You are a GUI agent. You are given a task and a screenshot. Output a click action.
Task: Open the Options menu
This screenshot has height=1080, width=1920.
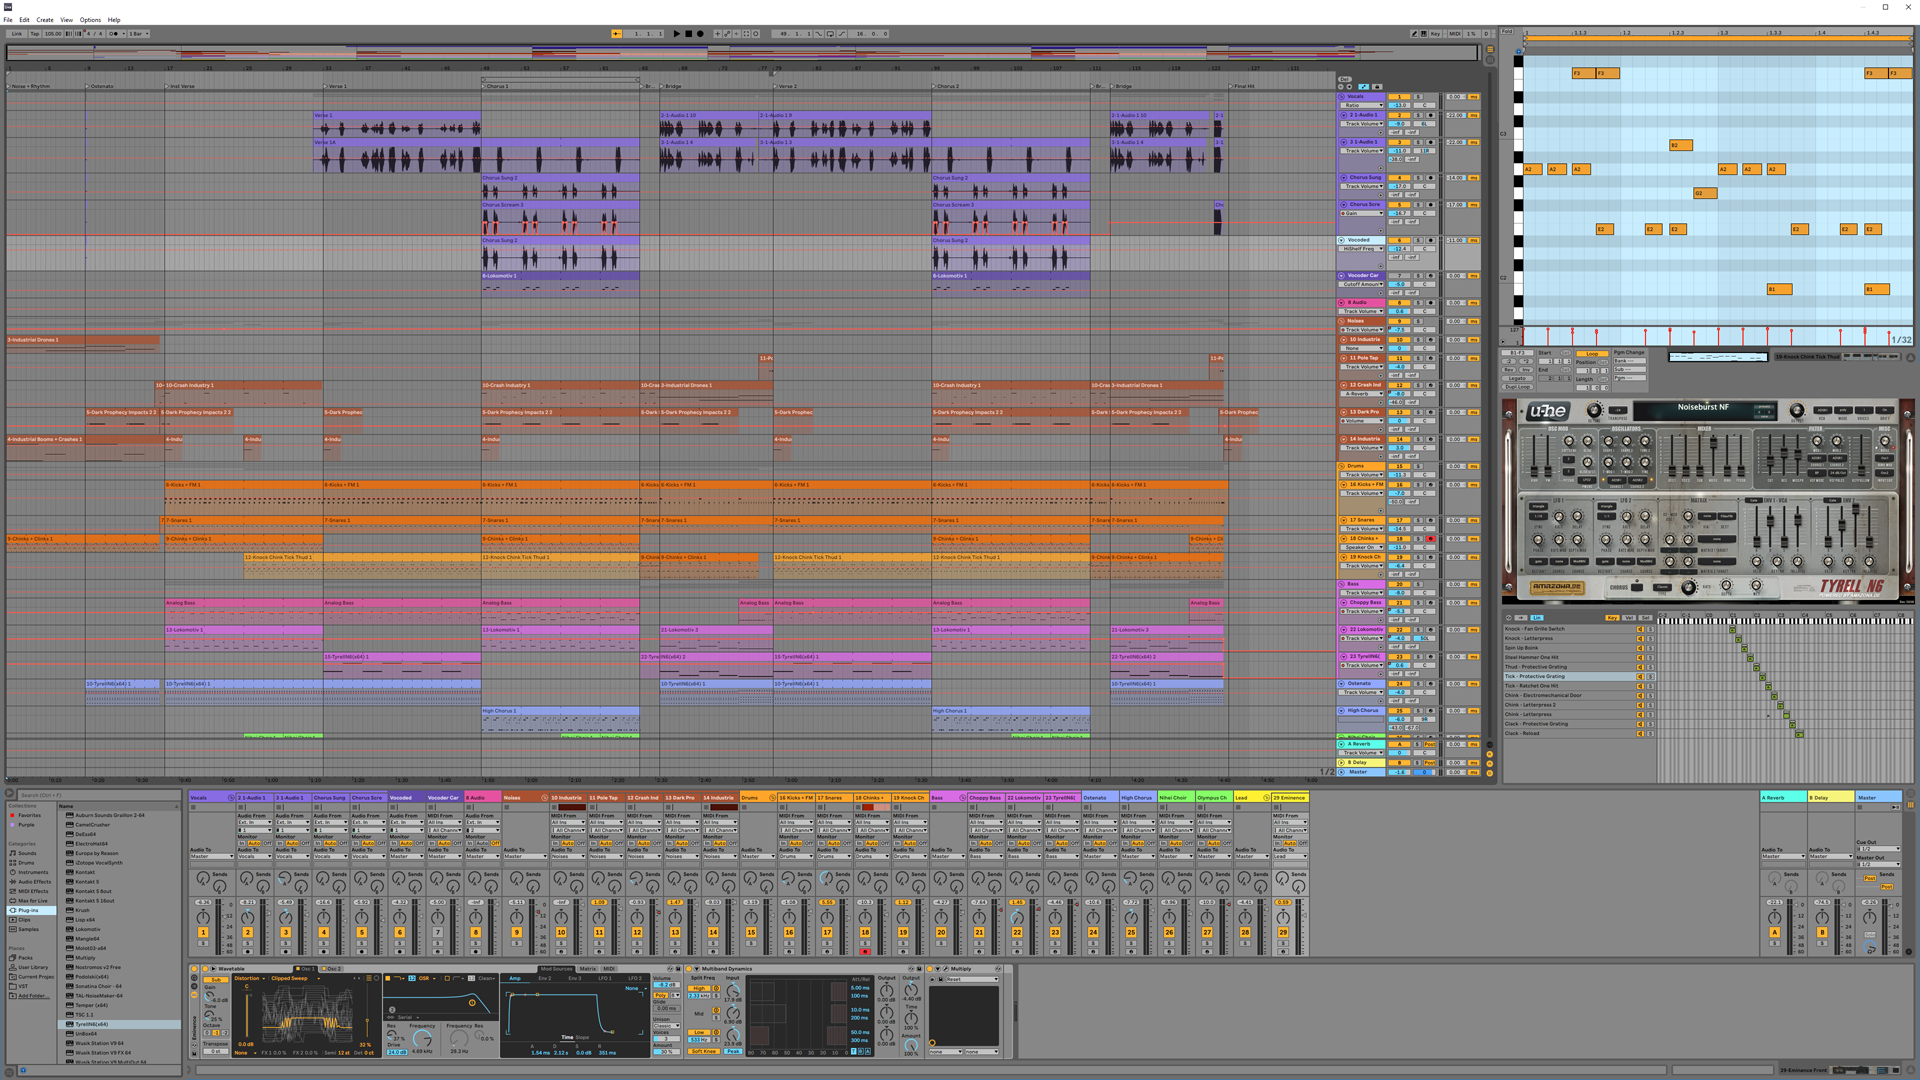(x=90, y=19)
